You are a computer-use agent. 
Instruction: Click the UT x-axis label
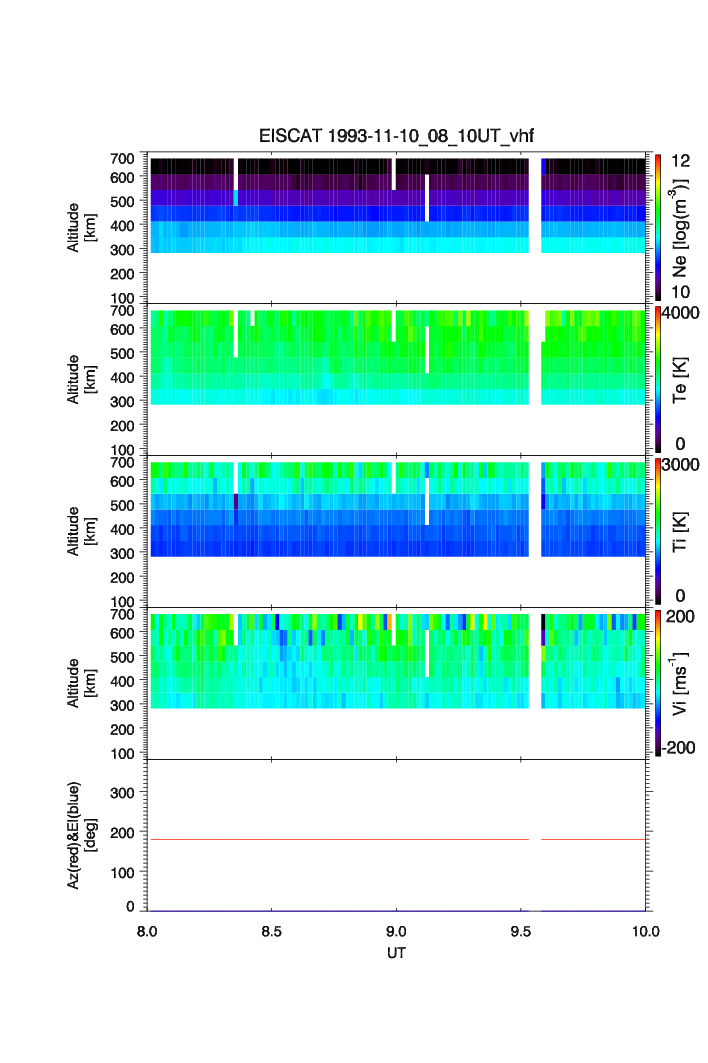click(397, 953)
